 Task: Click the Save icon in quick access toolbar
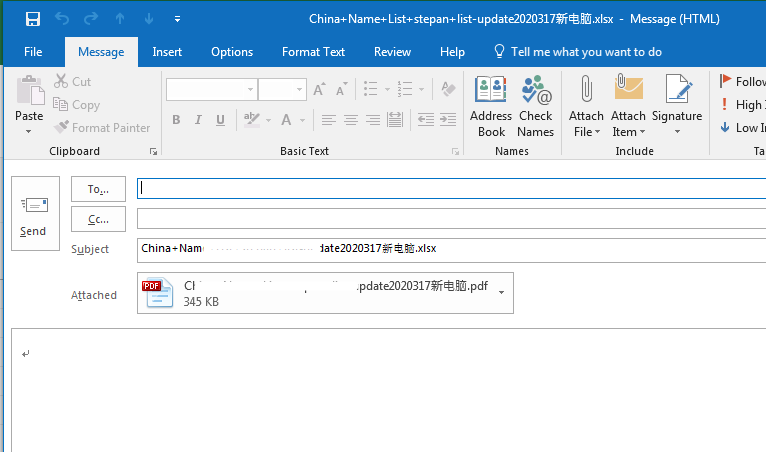click(x=33, y=19)
